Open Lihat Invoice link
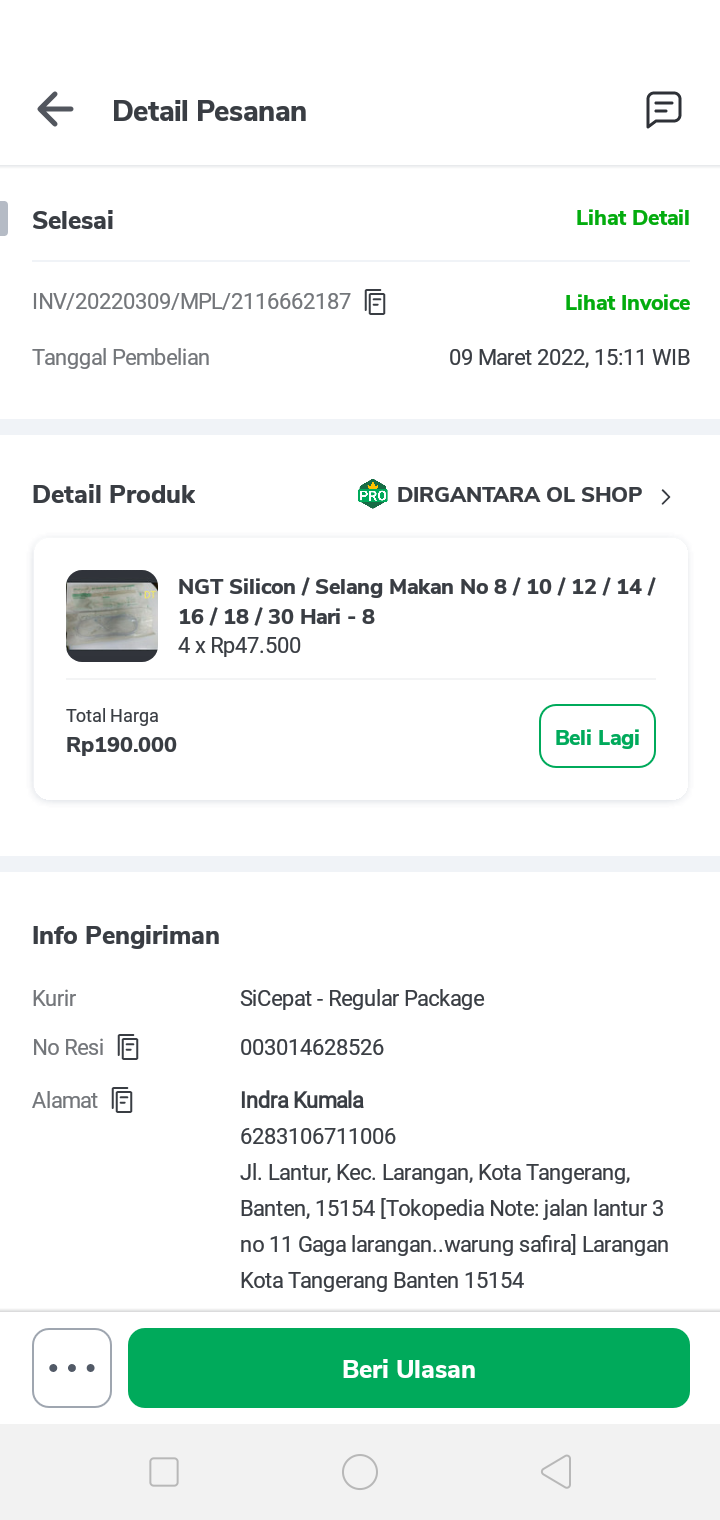 [x=627, y=303]
